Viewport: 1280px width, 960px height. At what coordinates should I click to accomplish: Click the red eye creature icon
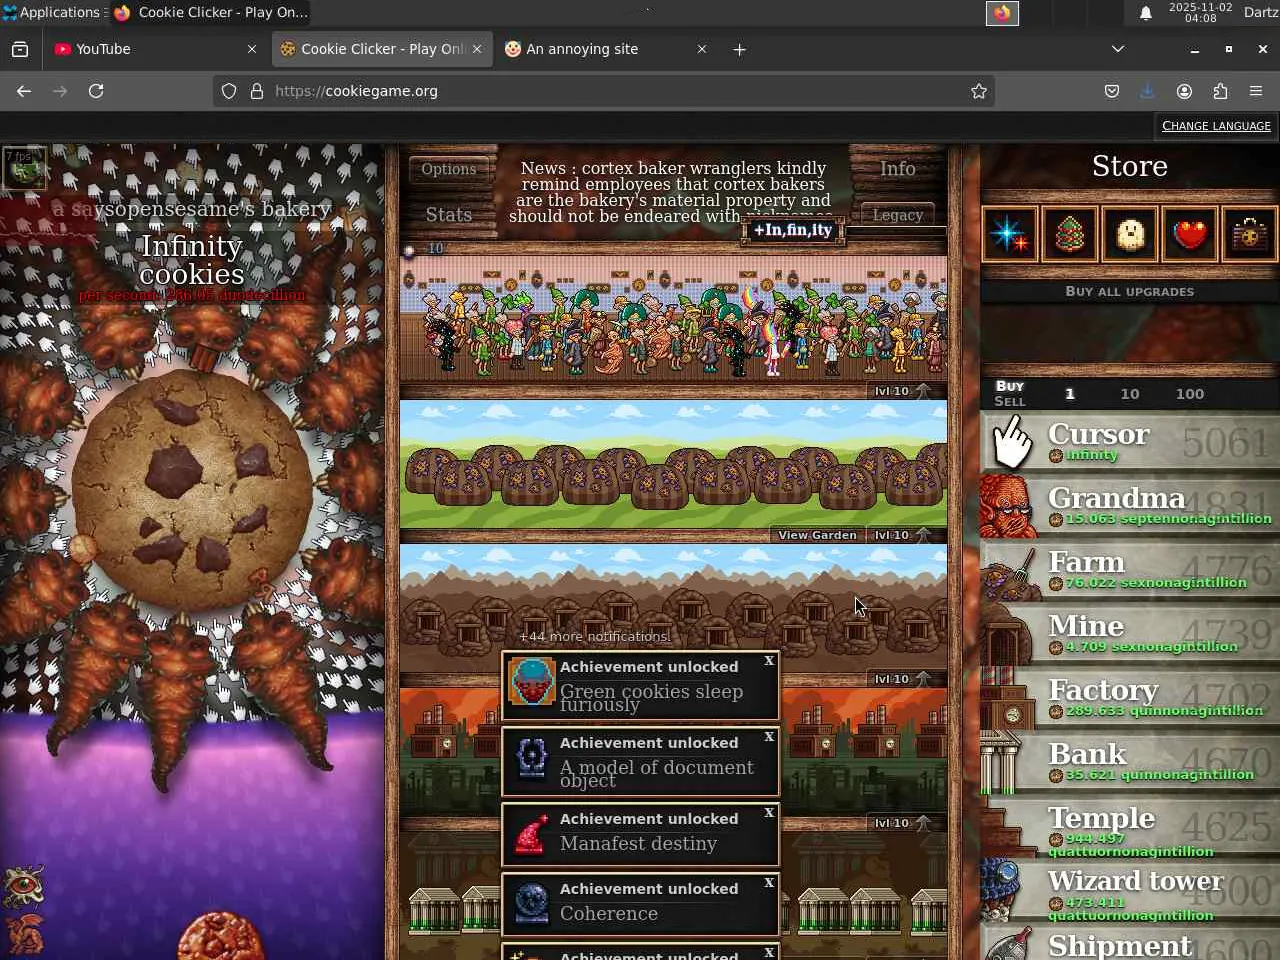point(24,885)
